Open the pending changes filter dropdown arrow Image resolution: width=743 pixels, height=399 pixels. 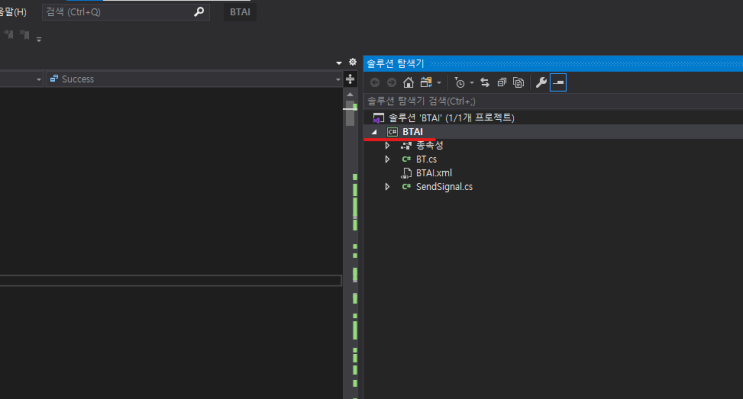[471, 83]
